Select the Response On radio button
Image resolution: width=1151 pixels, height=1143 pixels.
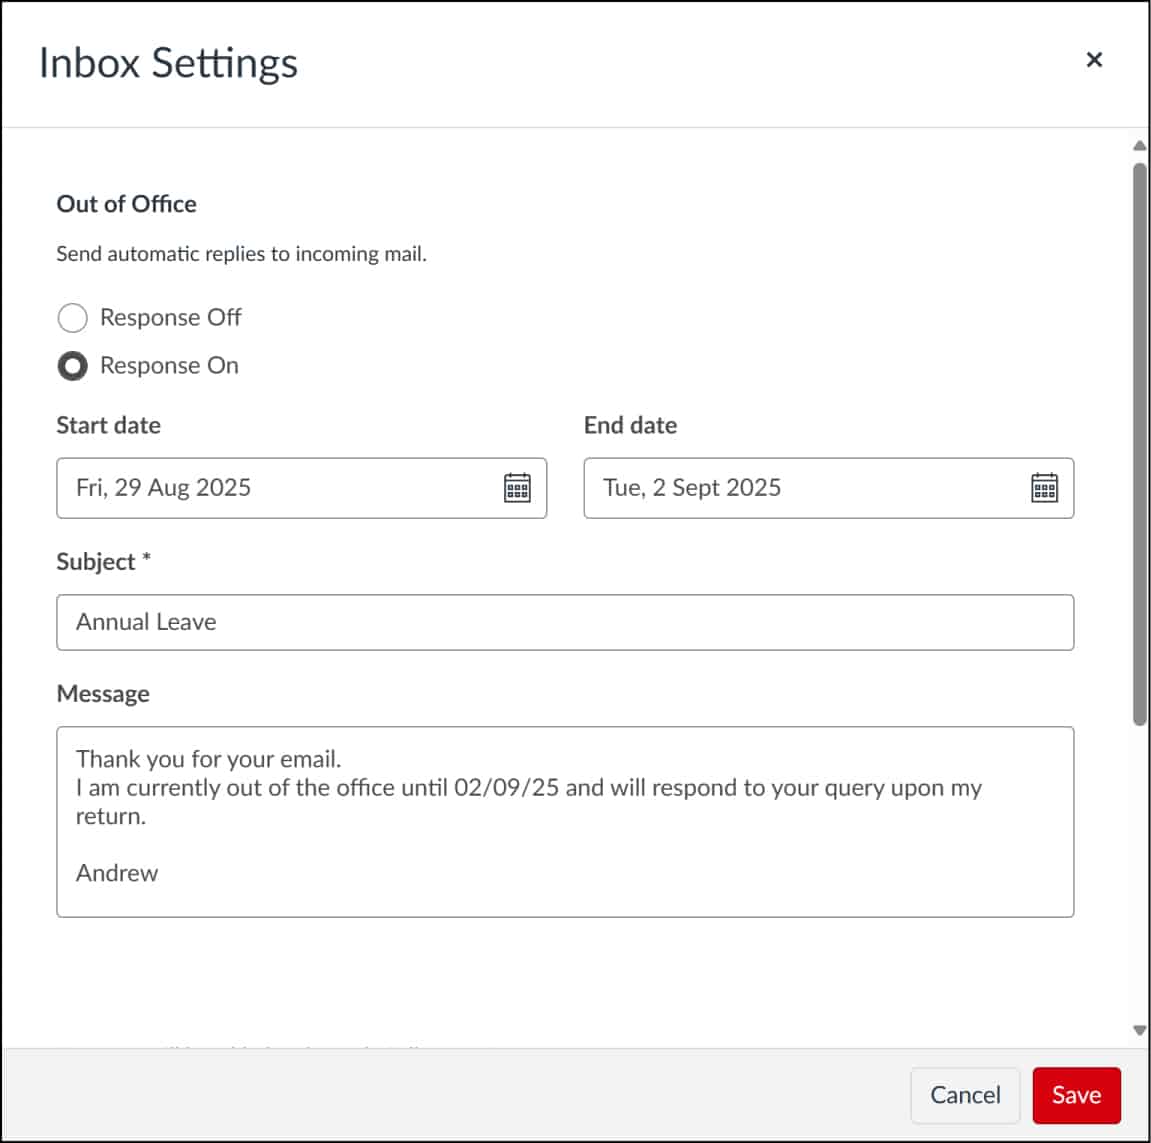pyautogui.click(x=72, y=366)
